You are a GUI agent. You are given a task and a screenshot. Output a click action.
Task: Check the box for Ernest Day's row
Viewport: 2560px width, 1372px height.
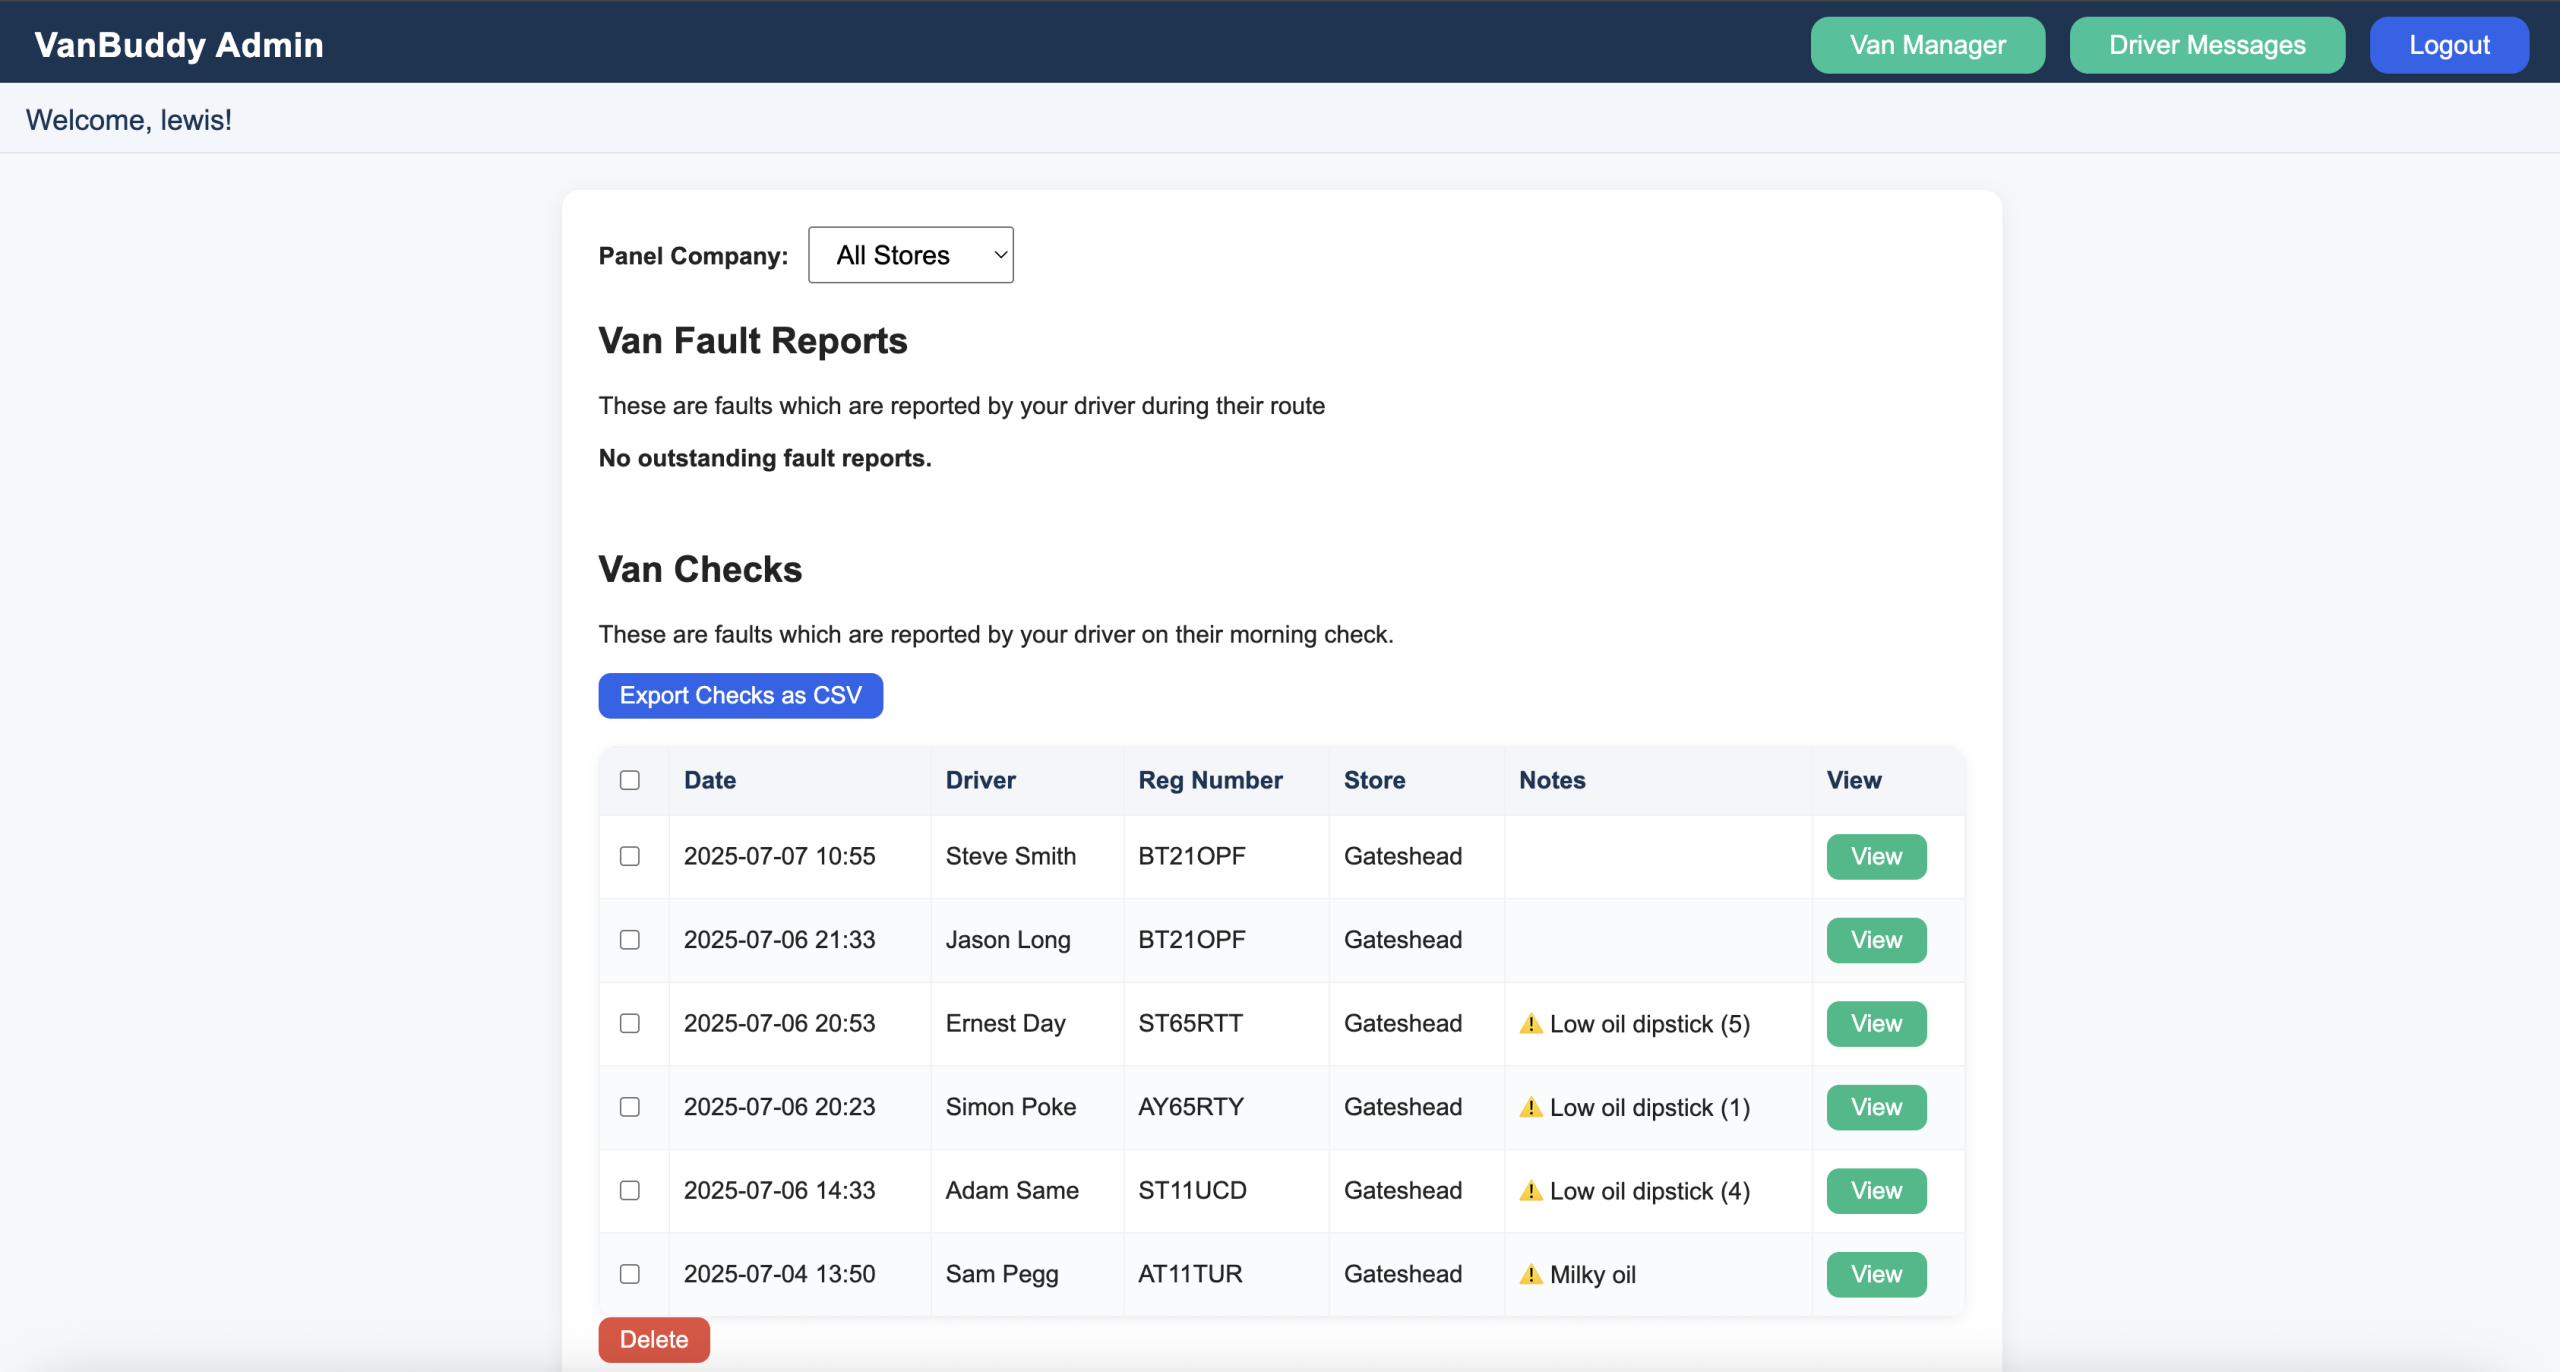[629, 1023]
